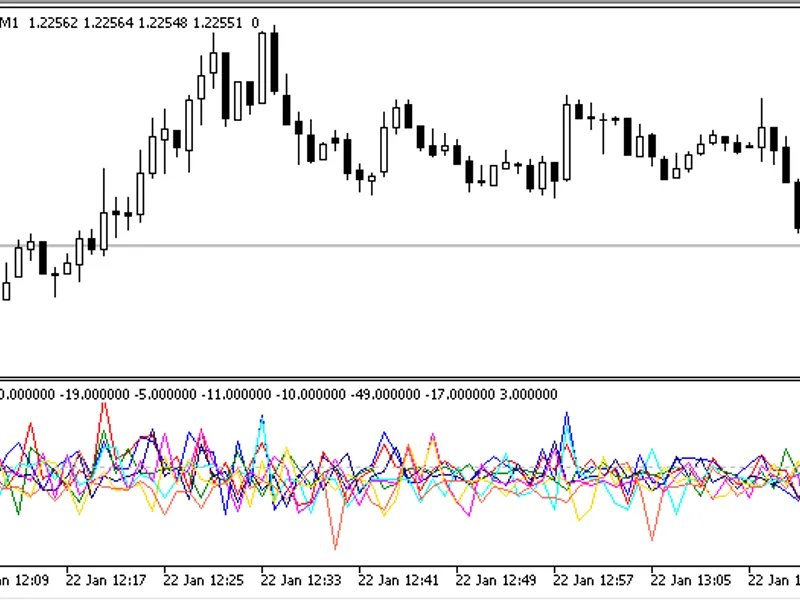Click indicator value -5.000000

[165, 394]
